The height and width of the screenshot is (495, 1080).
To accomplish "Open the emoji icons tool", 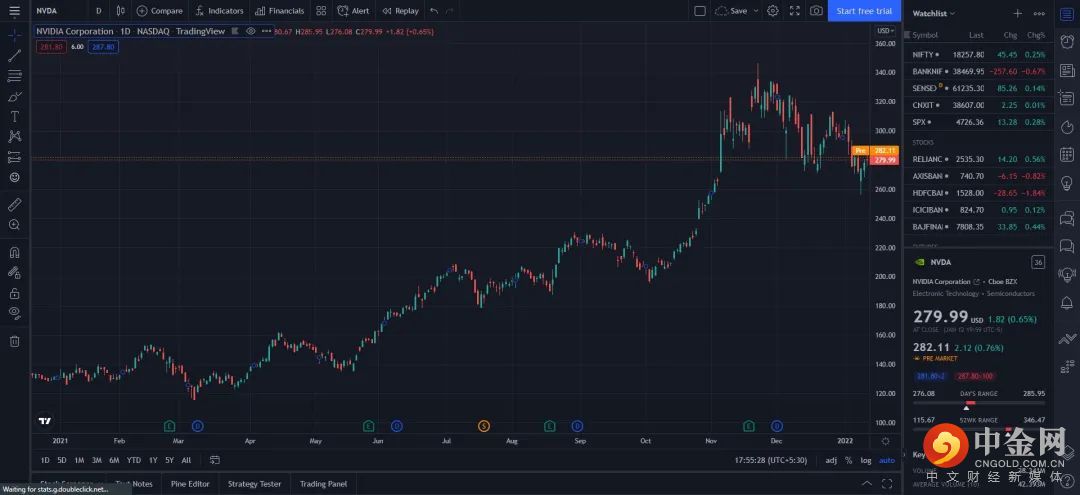I will click(14, 177).
